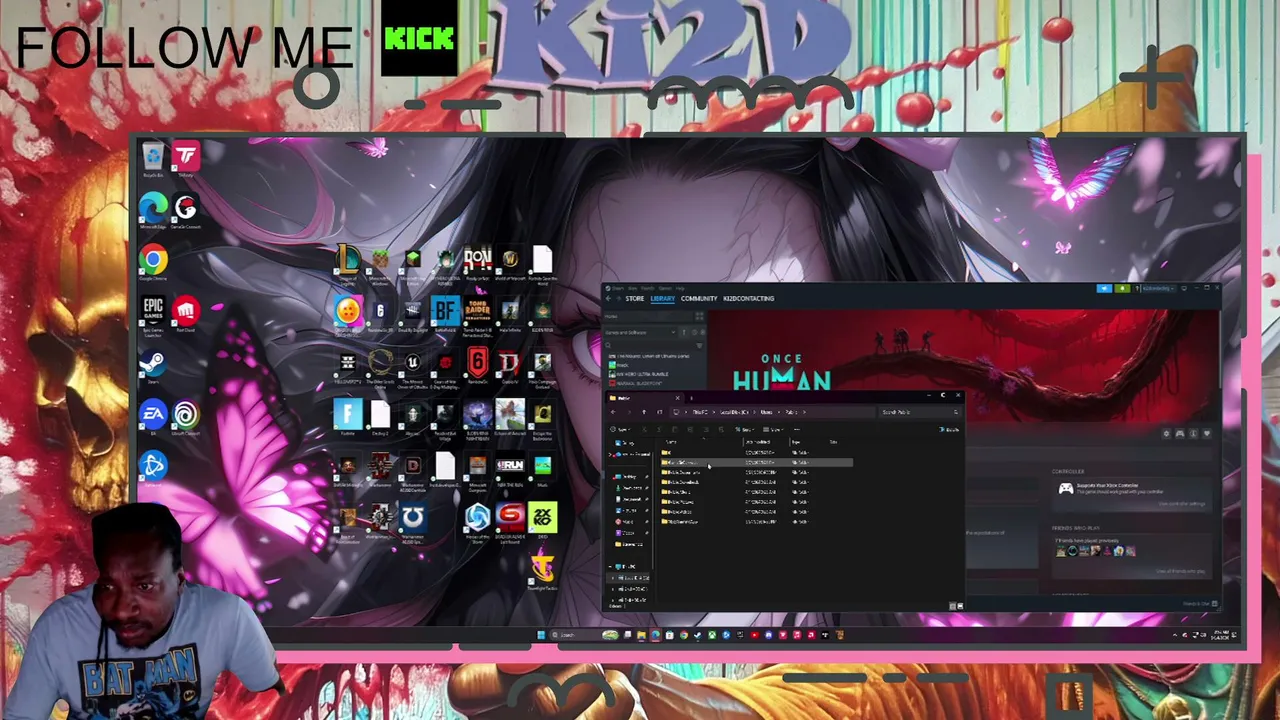Open the View dropdown in File Explorer

pyautogui.click(x=774, y=430)
